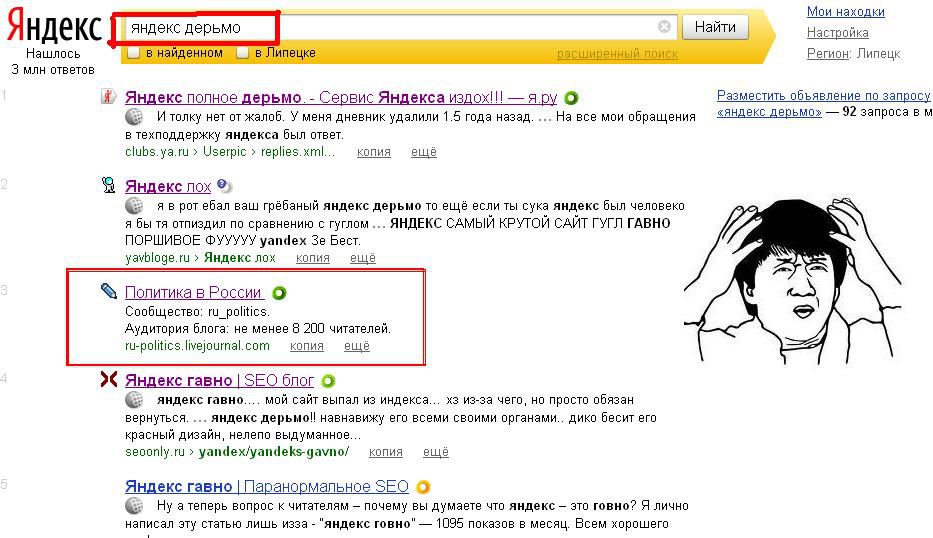Open 'Разместить объявление по запросу' link

click(x=824, y=95)
